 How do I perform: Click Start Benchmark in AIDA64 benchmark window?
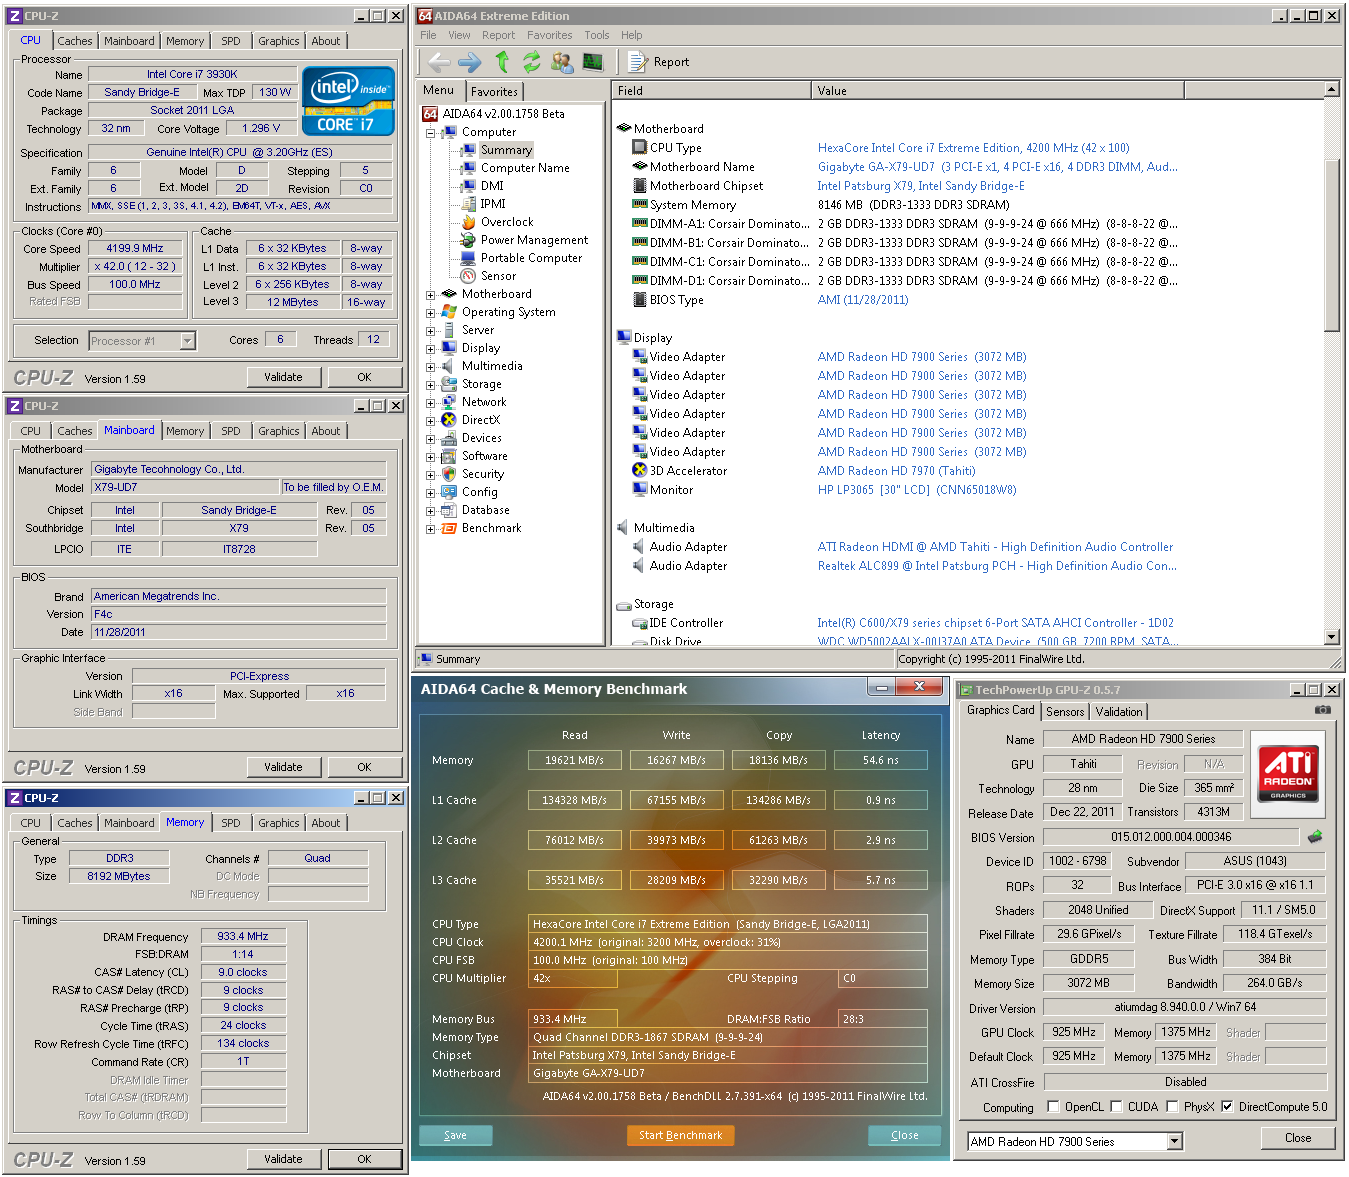pyautogui.click(x=681, y=1135)
